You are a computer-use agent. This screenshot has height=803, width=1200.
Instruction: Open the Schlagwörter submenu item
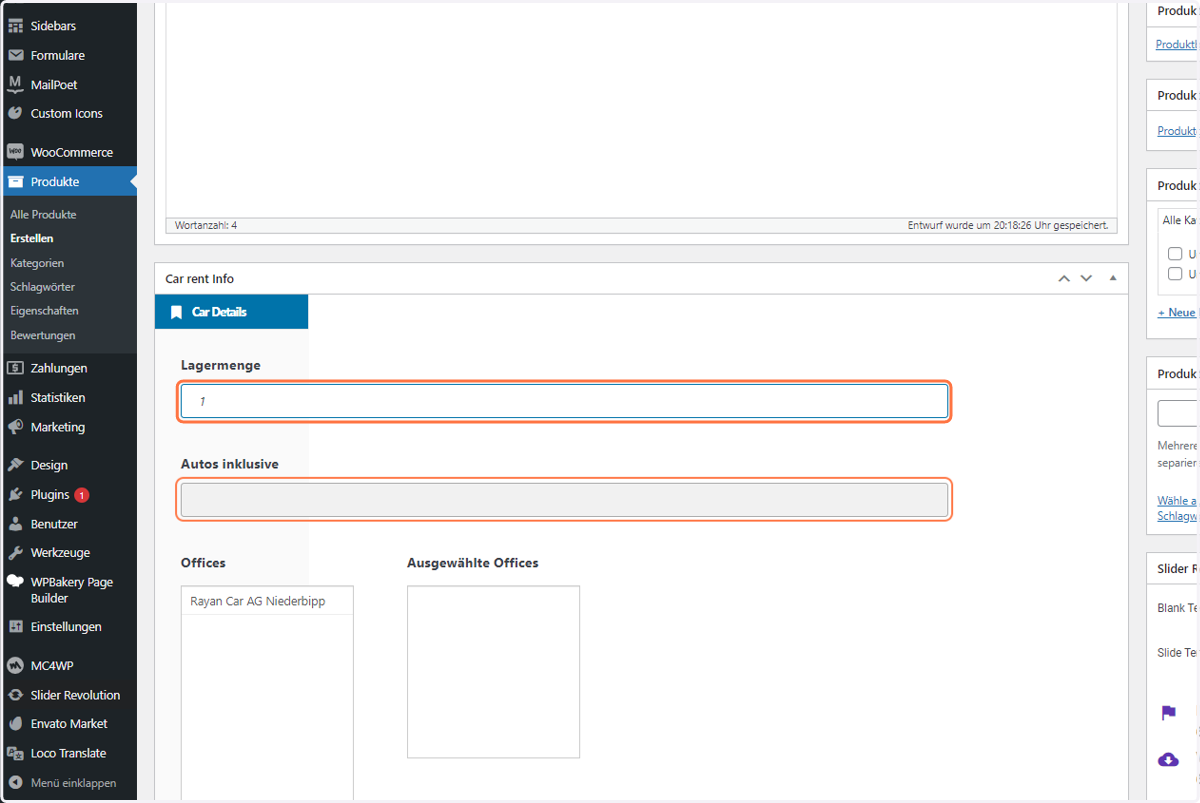[x=42, y=287]
